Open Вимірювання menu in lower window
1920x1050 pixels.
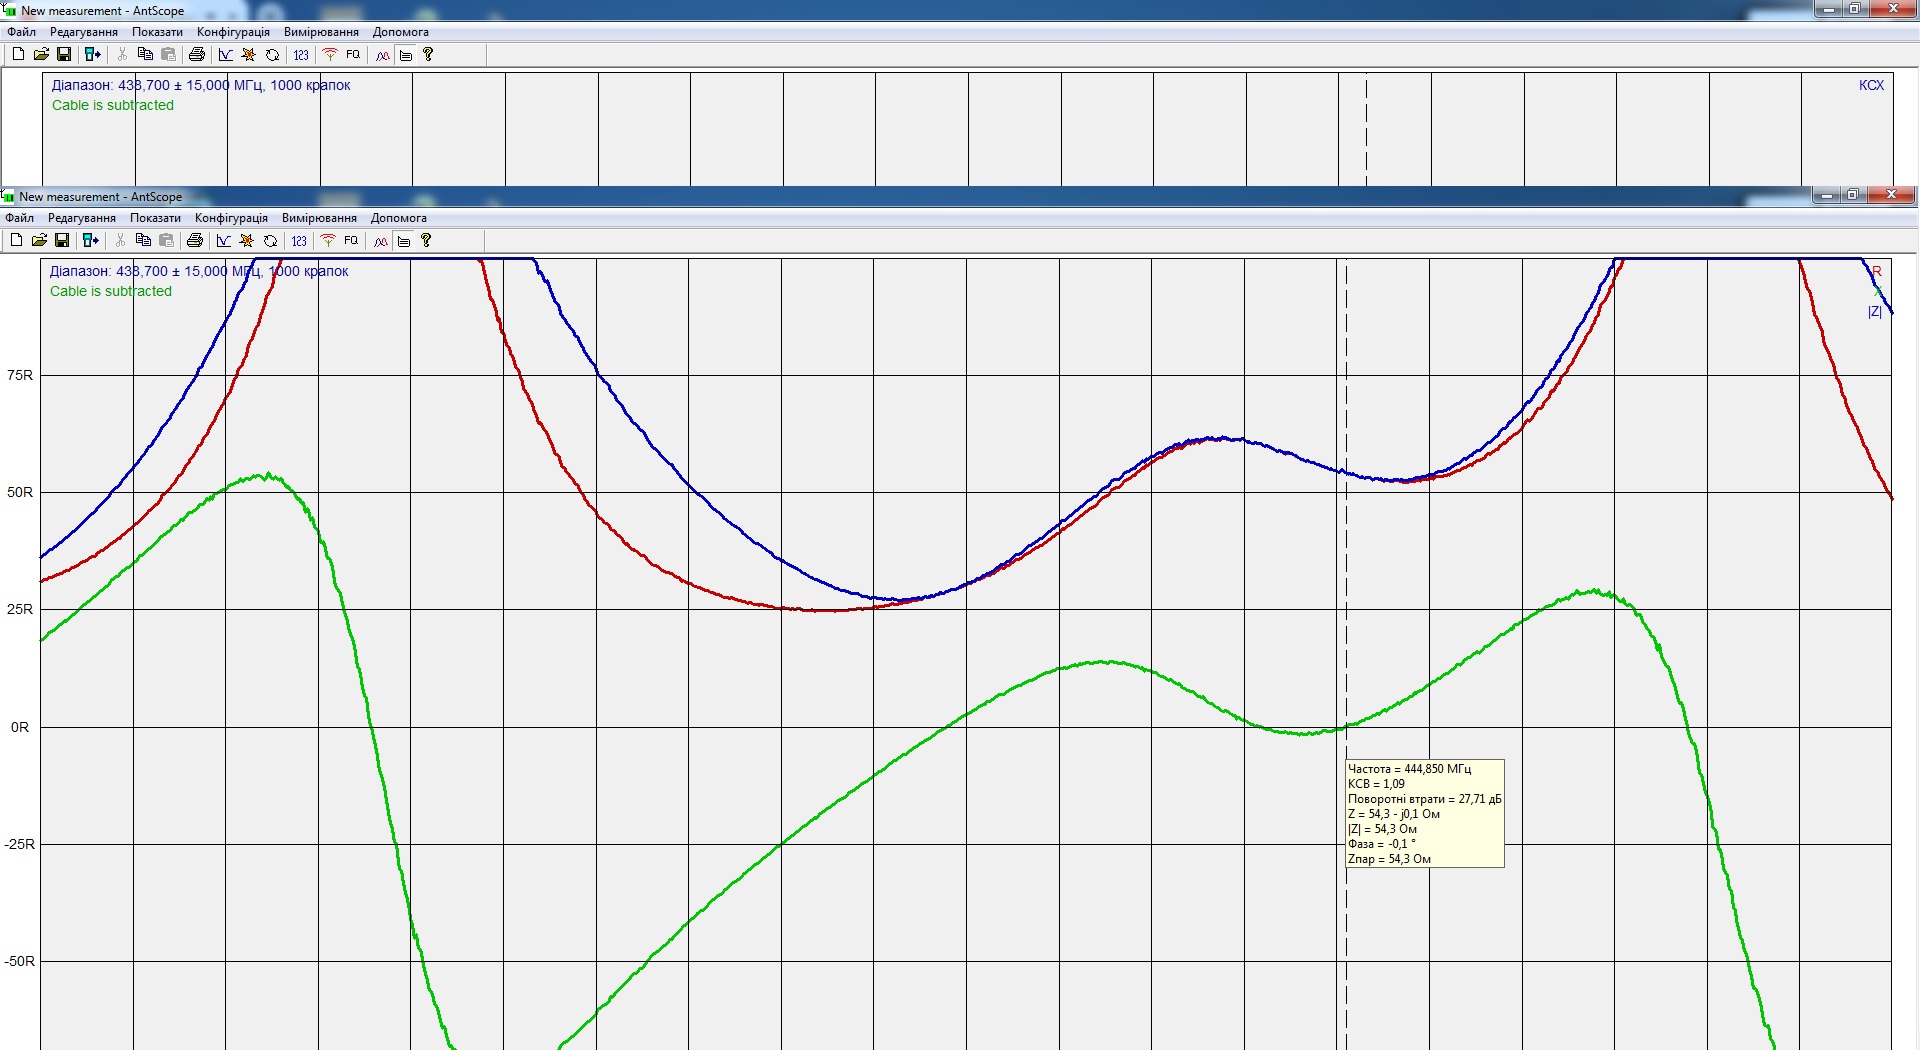point(319,218)
